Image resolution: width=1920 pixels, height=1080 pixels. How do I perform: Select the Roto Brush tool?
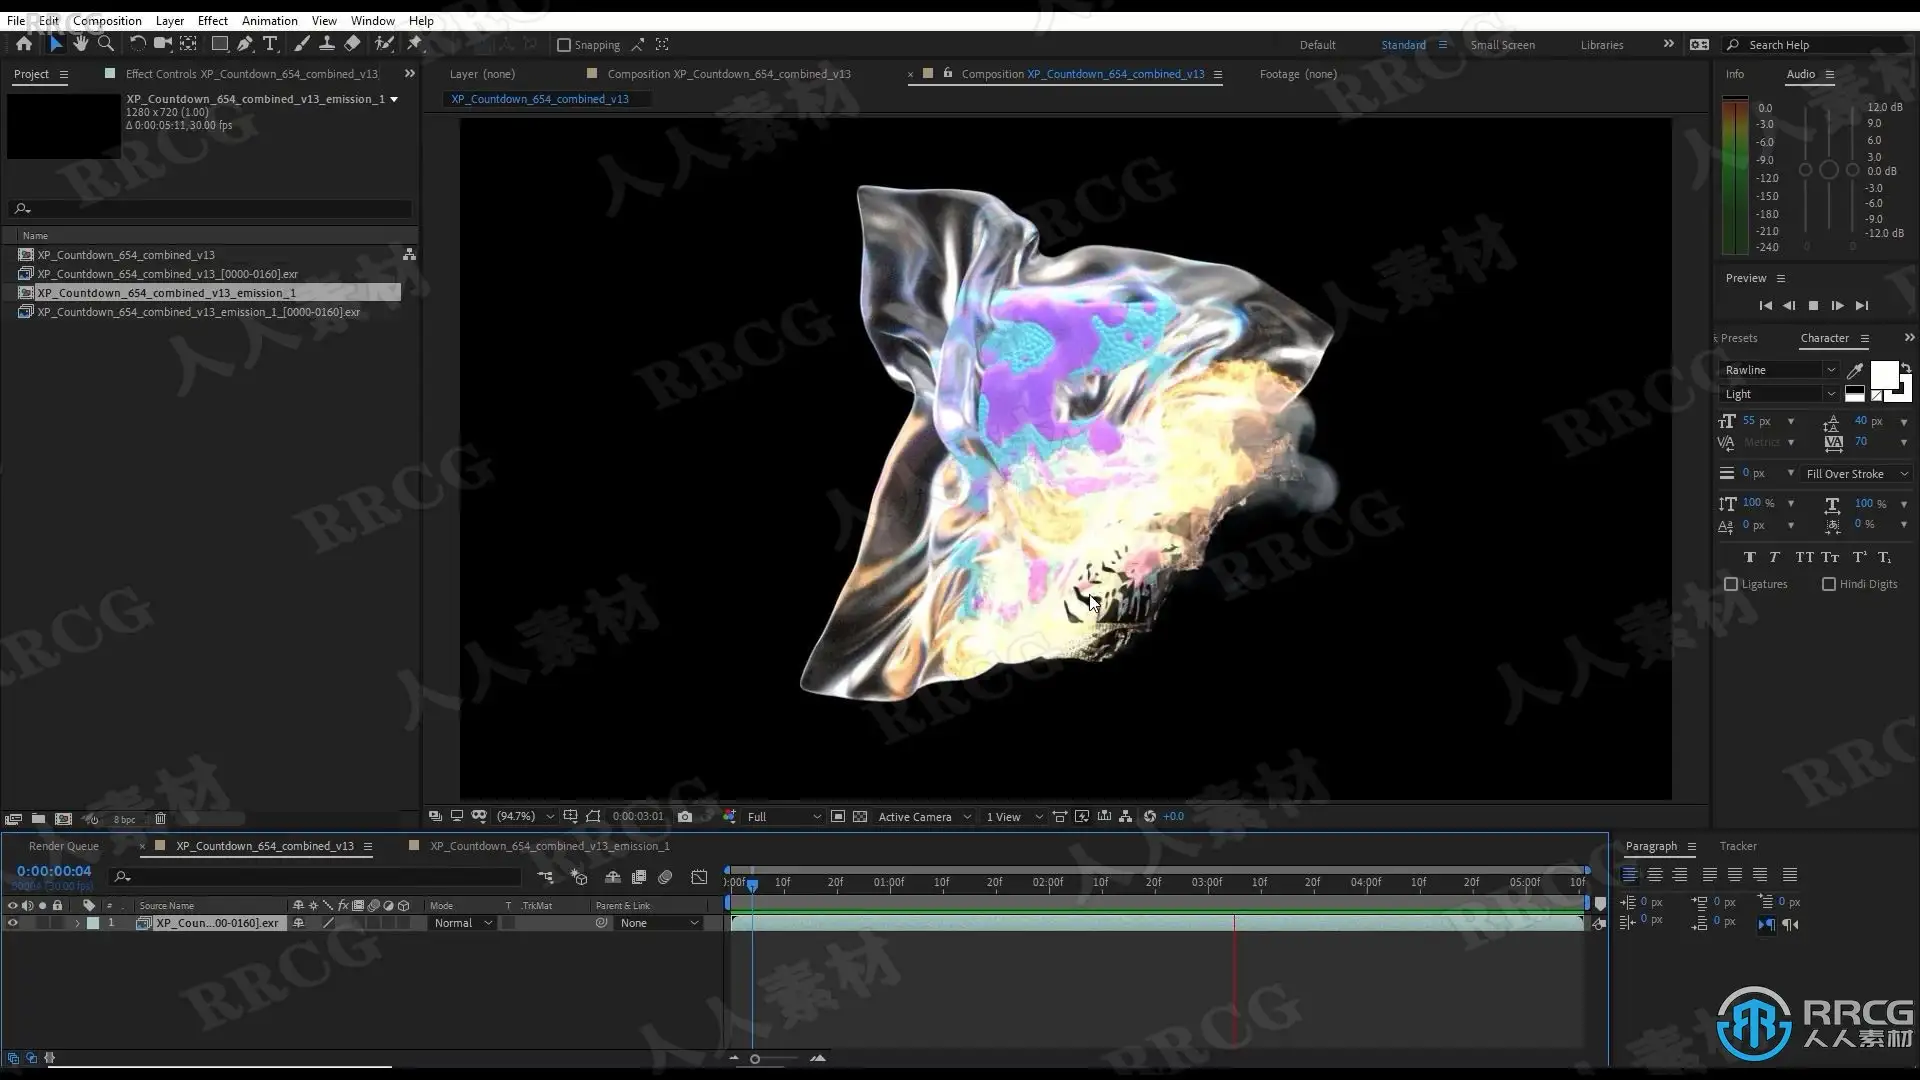point(384,44)
